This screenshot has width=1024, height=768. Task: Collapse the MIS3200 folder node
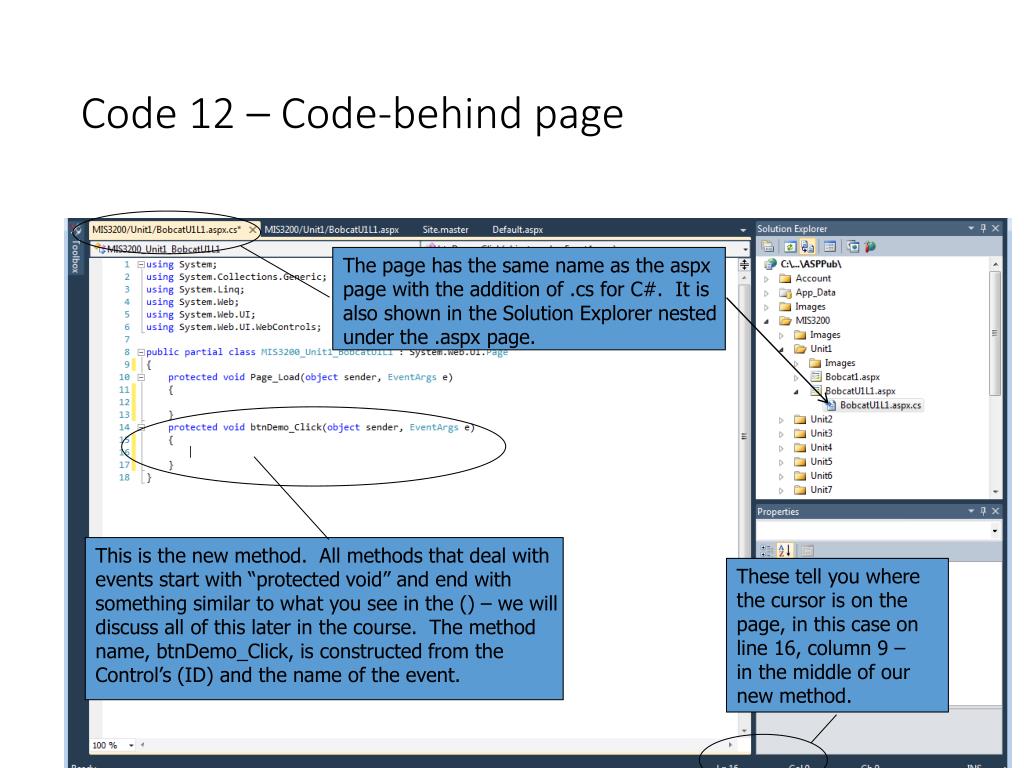(x=767, y=321)
